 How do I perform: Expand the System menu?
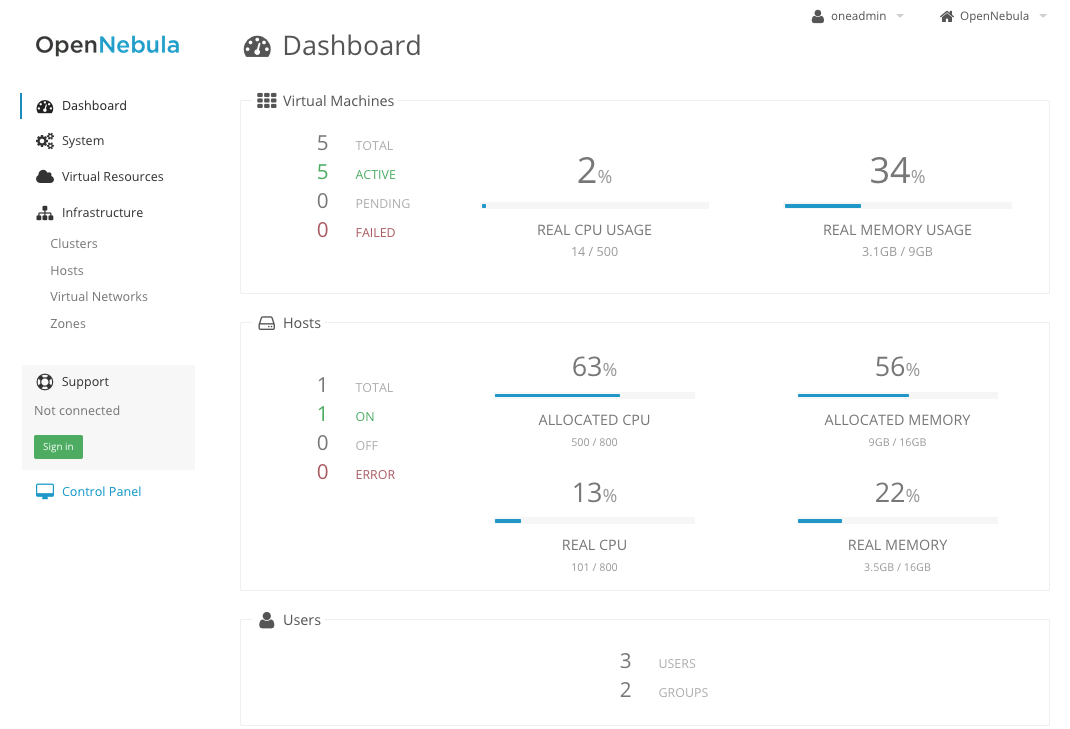83,141
